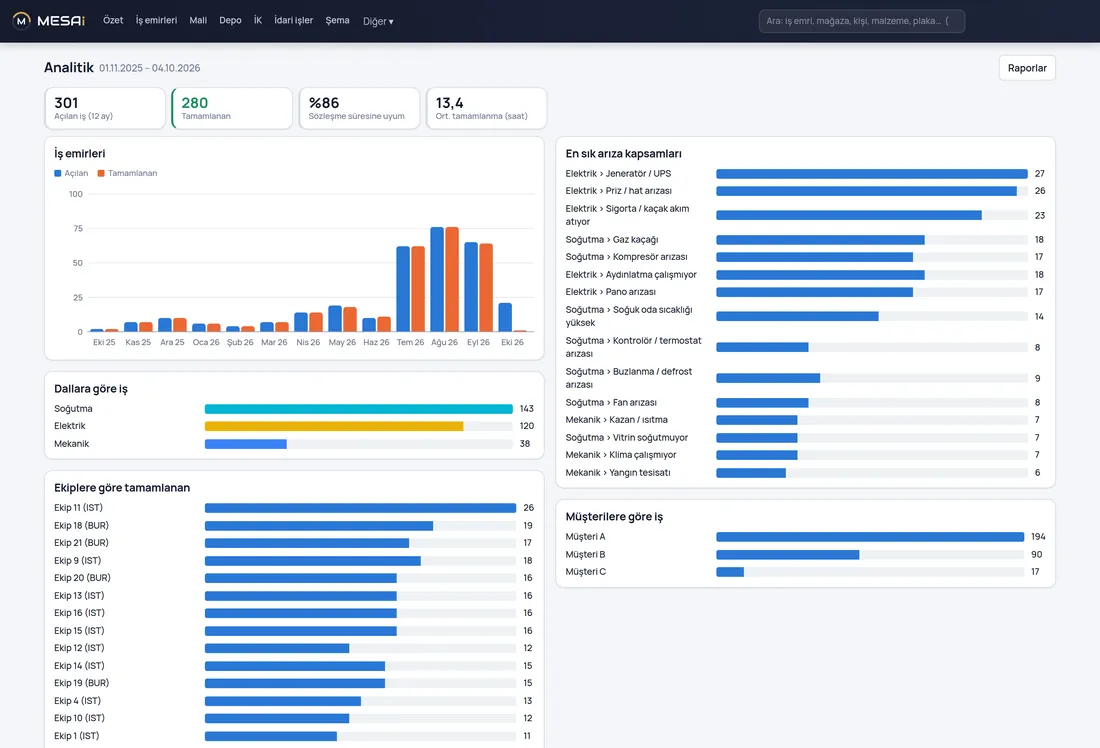Go to the Özet menu item
The width and height of the screenshot is (1100, 748).
(113, 20)
